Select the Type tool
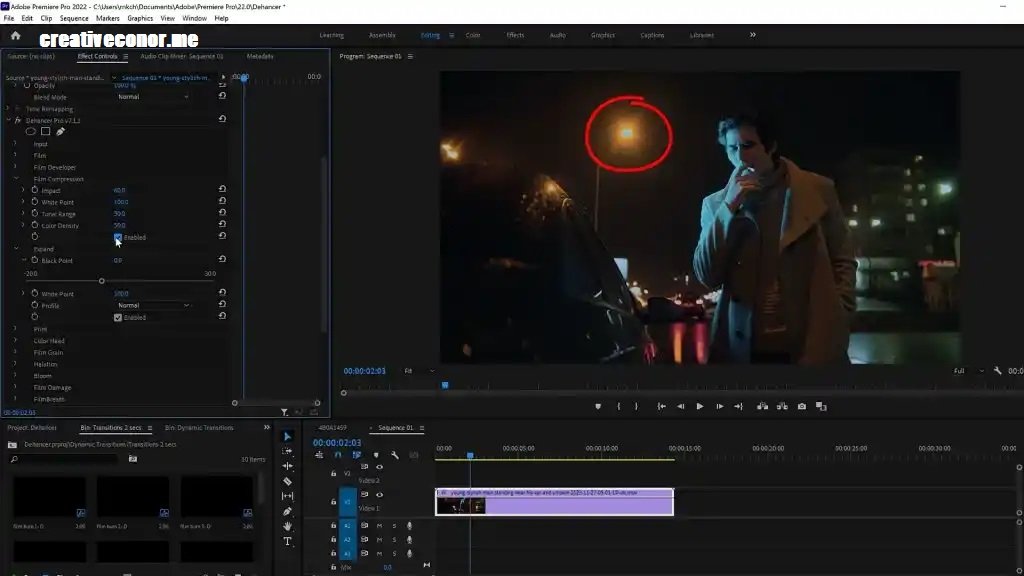The height and width of the screenshot is (576, 1024). pyautogui.click(x=287, y=541)
